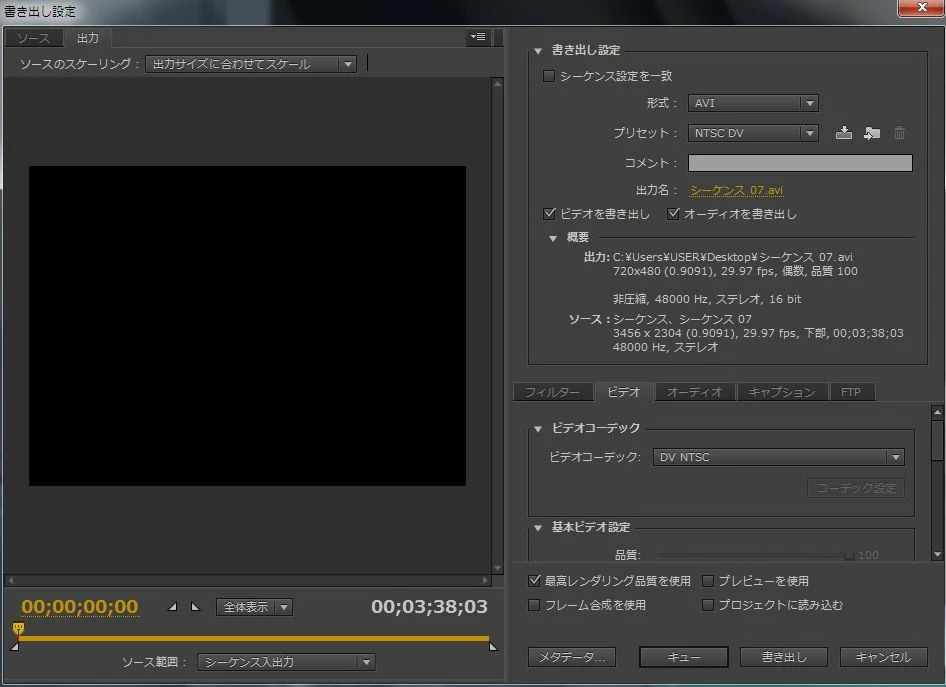Switch to the キャプション tab
The image size is (946, 687).
click(x=782, y=392)
